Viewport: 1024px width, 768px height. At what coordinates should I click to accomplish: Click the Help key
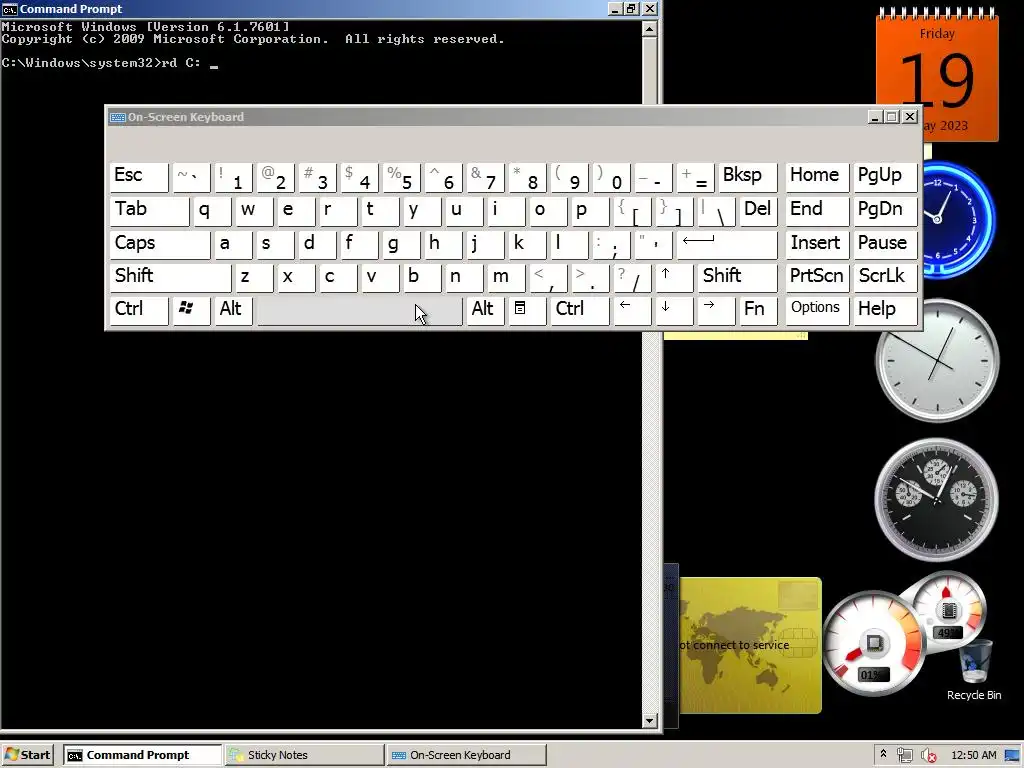click(x=885, y=310)
